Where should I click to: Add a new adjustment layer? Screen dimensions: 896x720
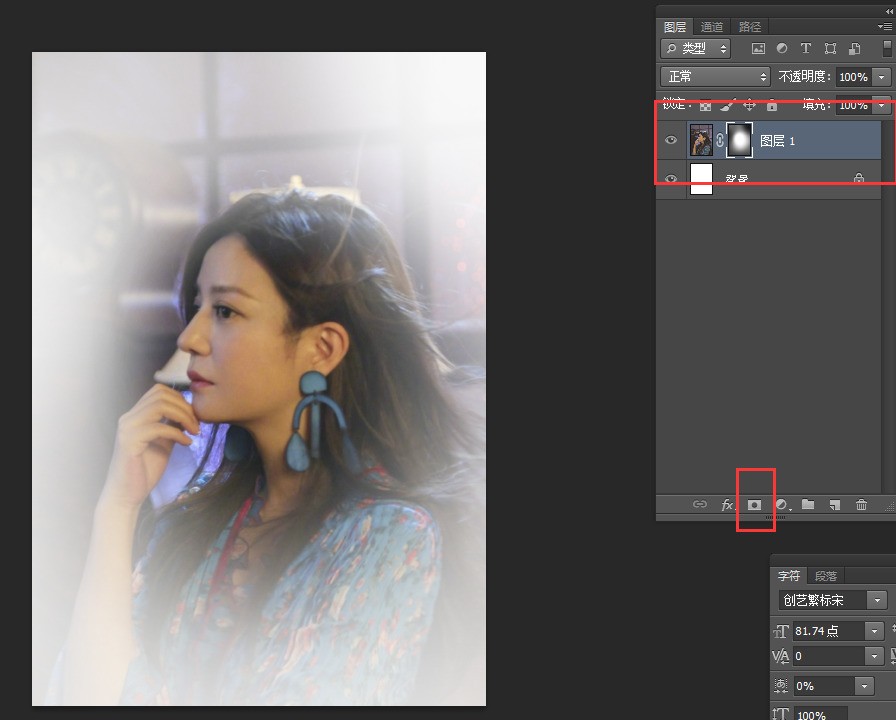(782, 505)
